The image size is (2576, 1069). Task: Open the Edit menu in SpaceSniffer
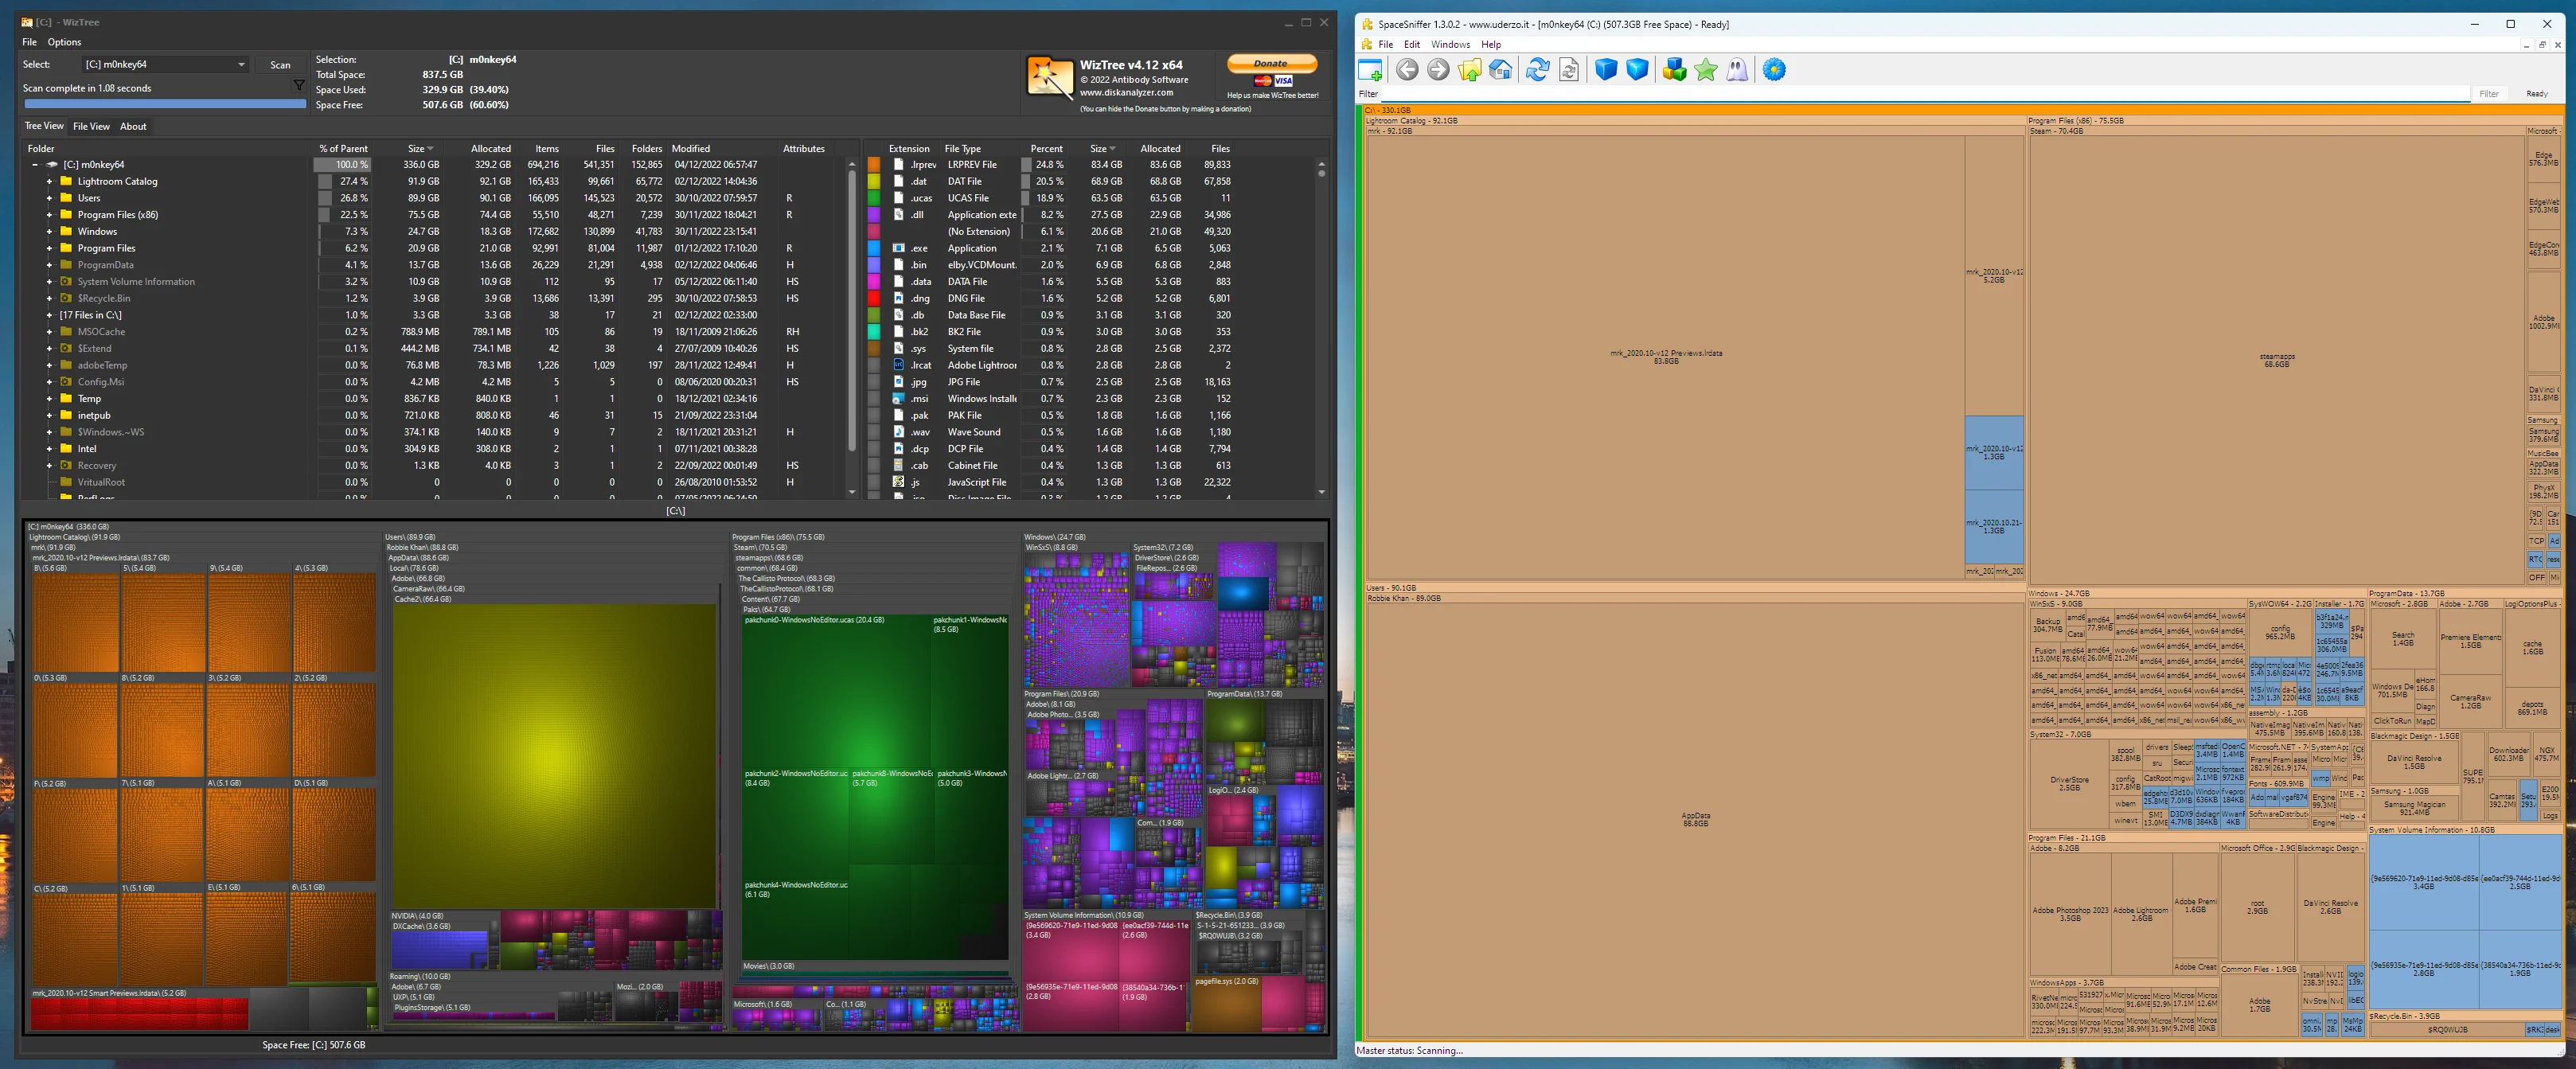click(x=1411, y=45)
